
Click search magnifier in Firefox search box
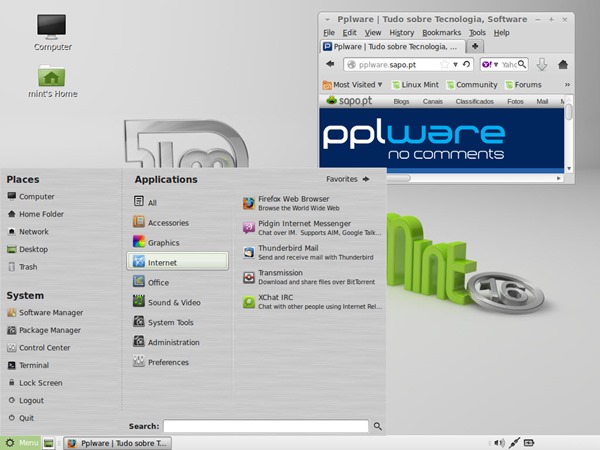pos(522,64)
